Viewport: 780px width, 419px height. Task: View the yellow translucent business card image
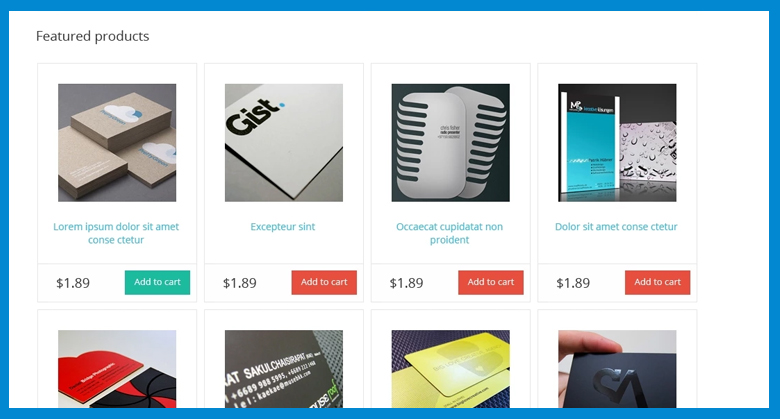(x=450, y=369)
